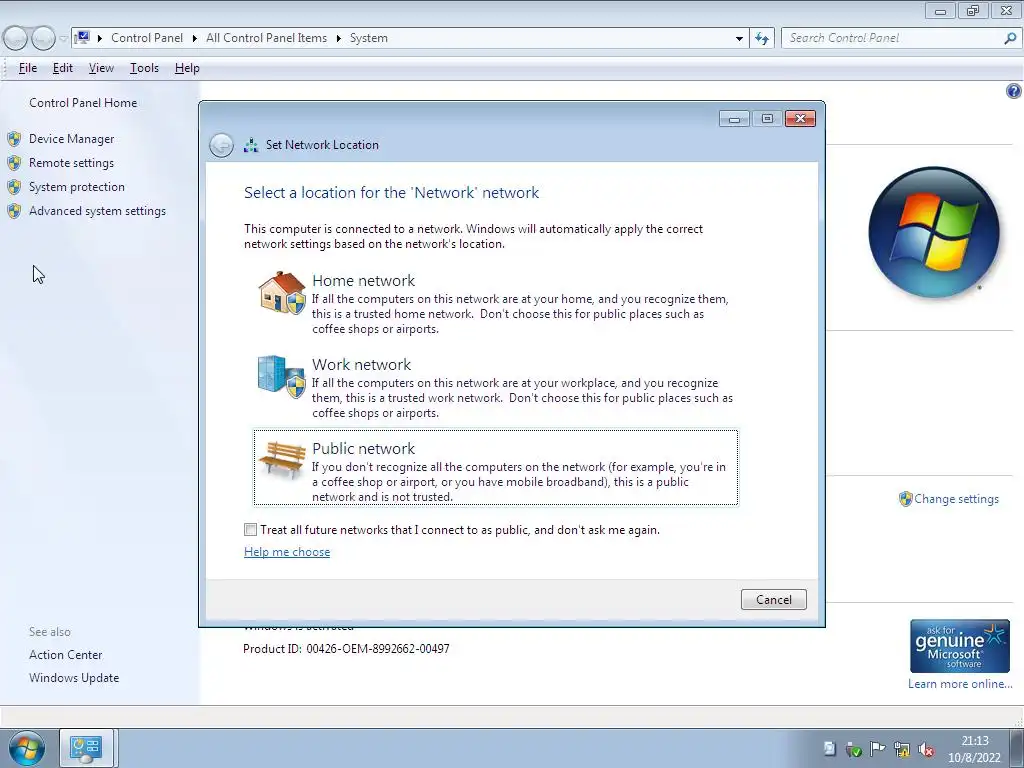Open Remote settings from the sidebar
1024x768 pixels.
[71, 163]
